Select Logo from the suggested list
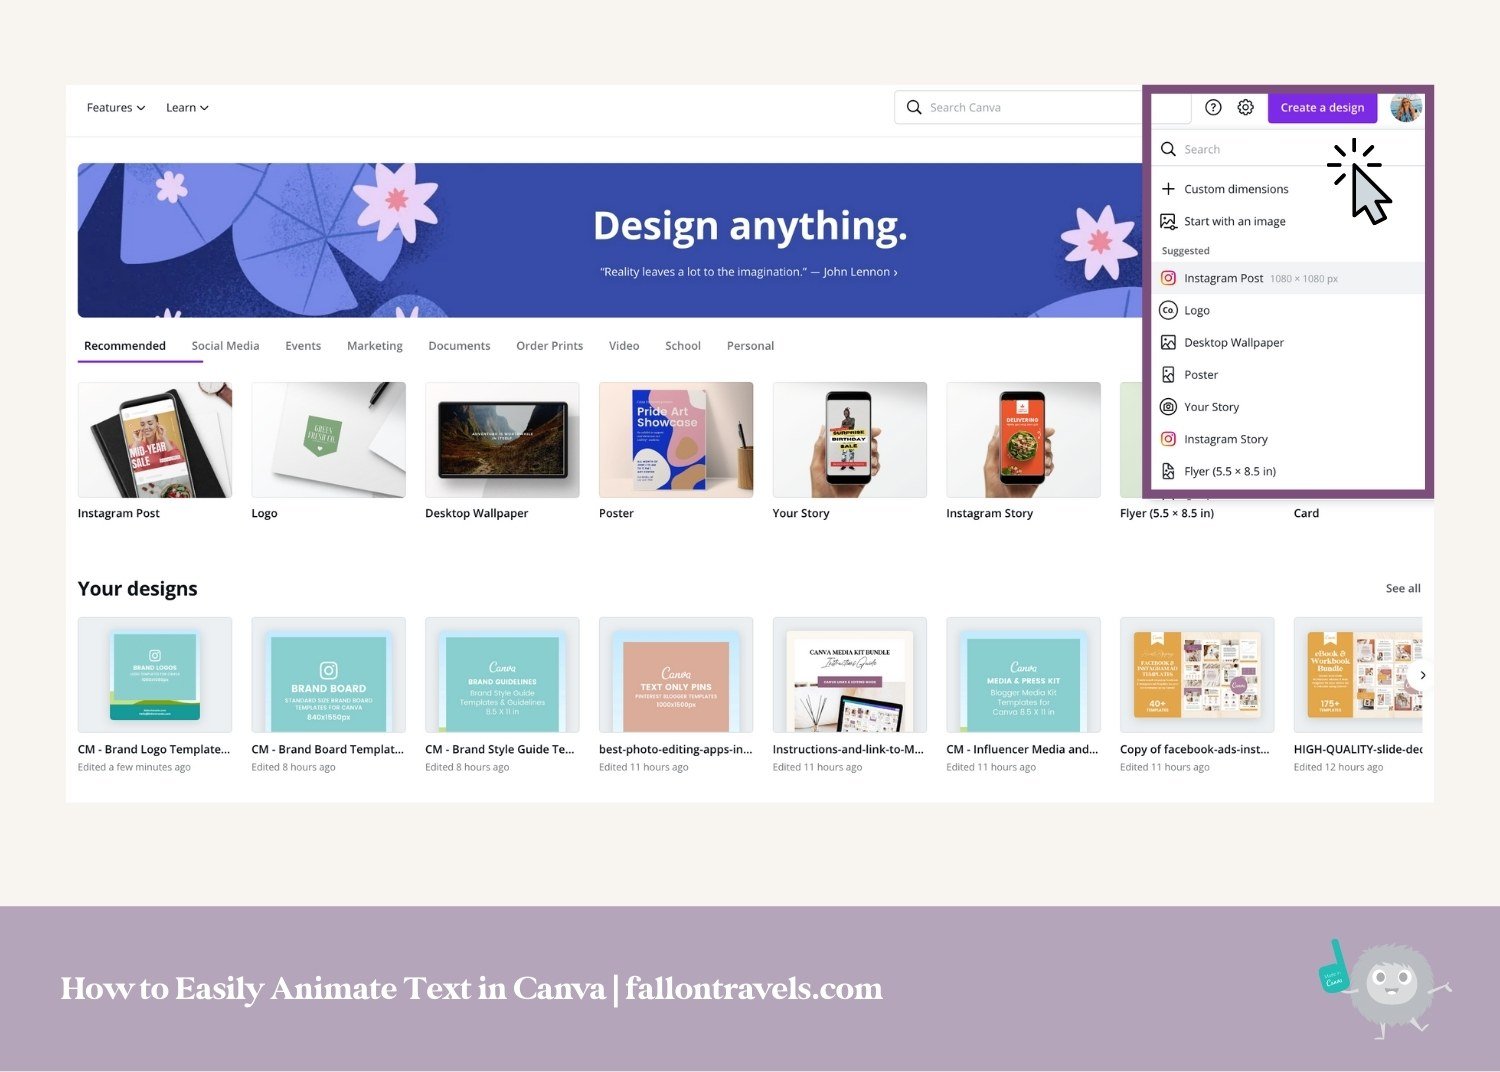 (x=1288, y=310)
